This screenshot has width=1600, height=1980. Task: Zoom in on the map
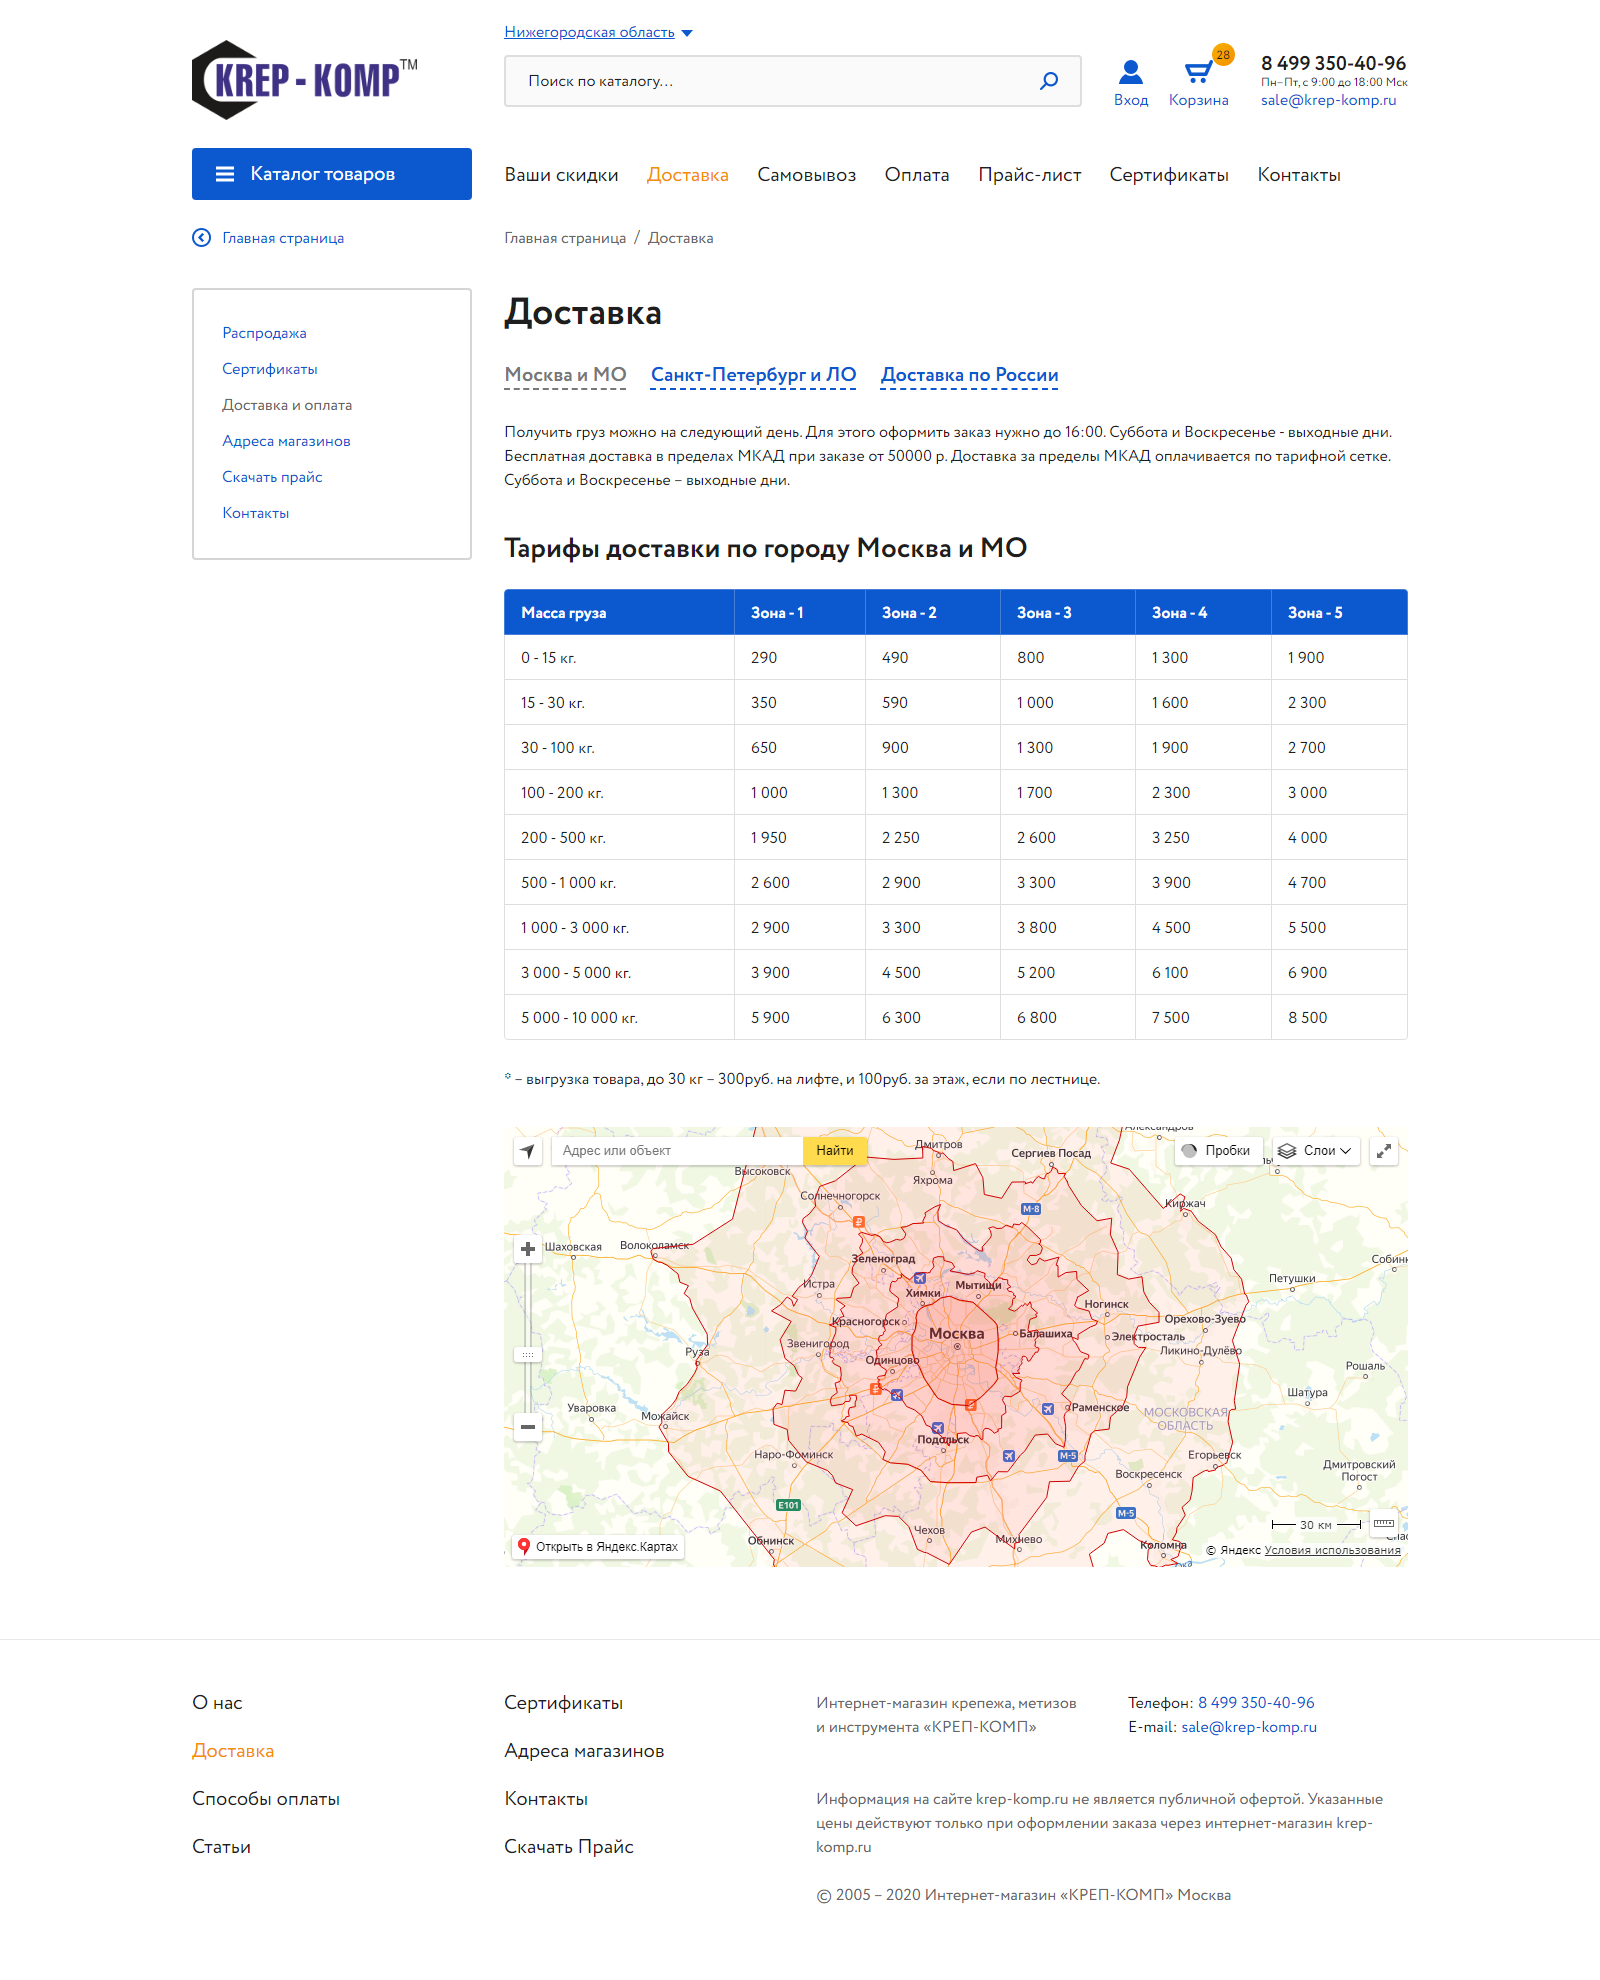[x=528, y=1249]
